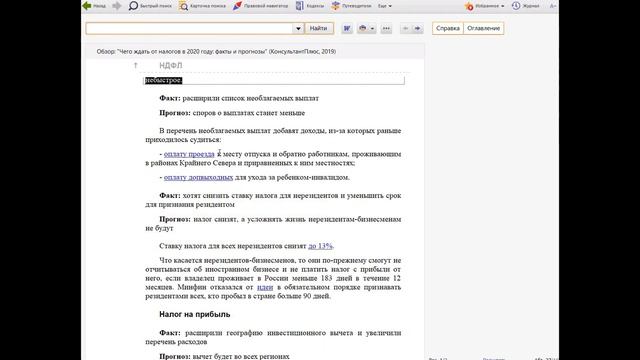640x360 pixels.
Task: Open link 'оплату допвыходных'
Action: tap(198, 177)
